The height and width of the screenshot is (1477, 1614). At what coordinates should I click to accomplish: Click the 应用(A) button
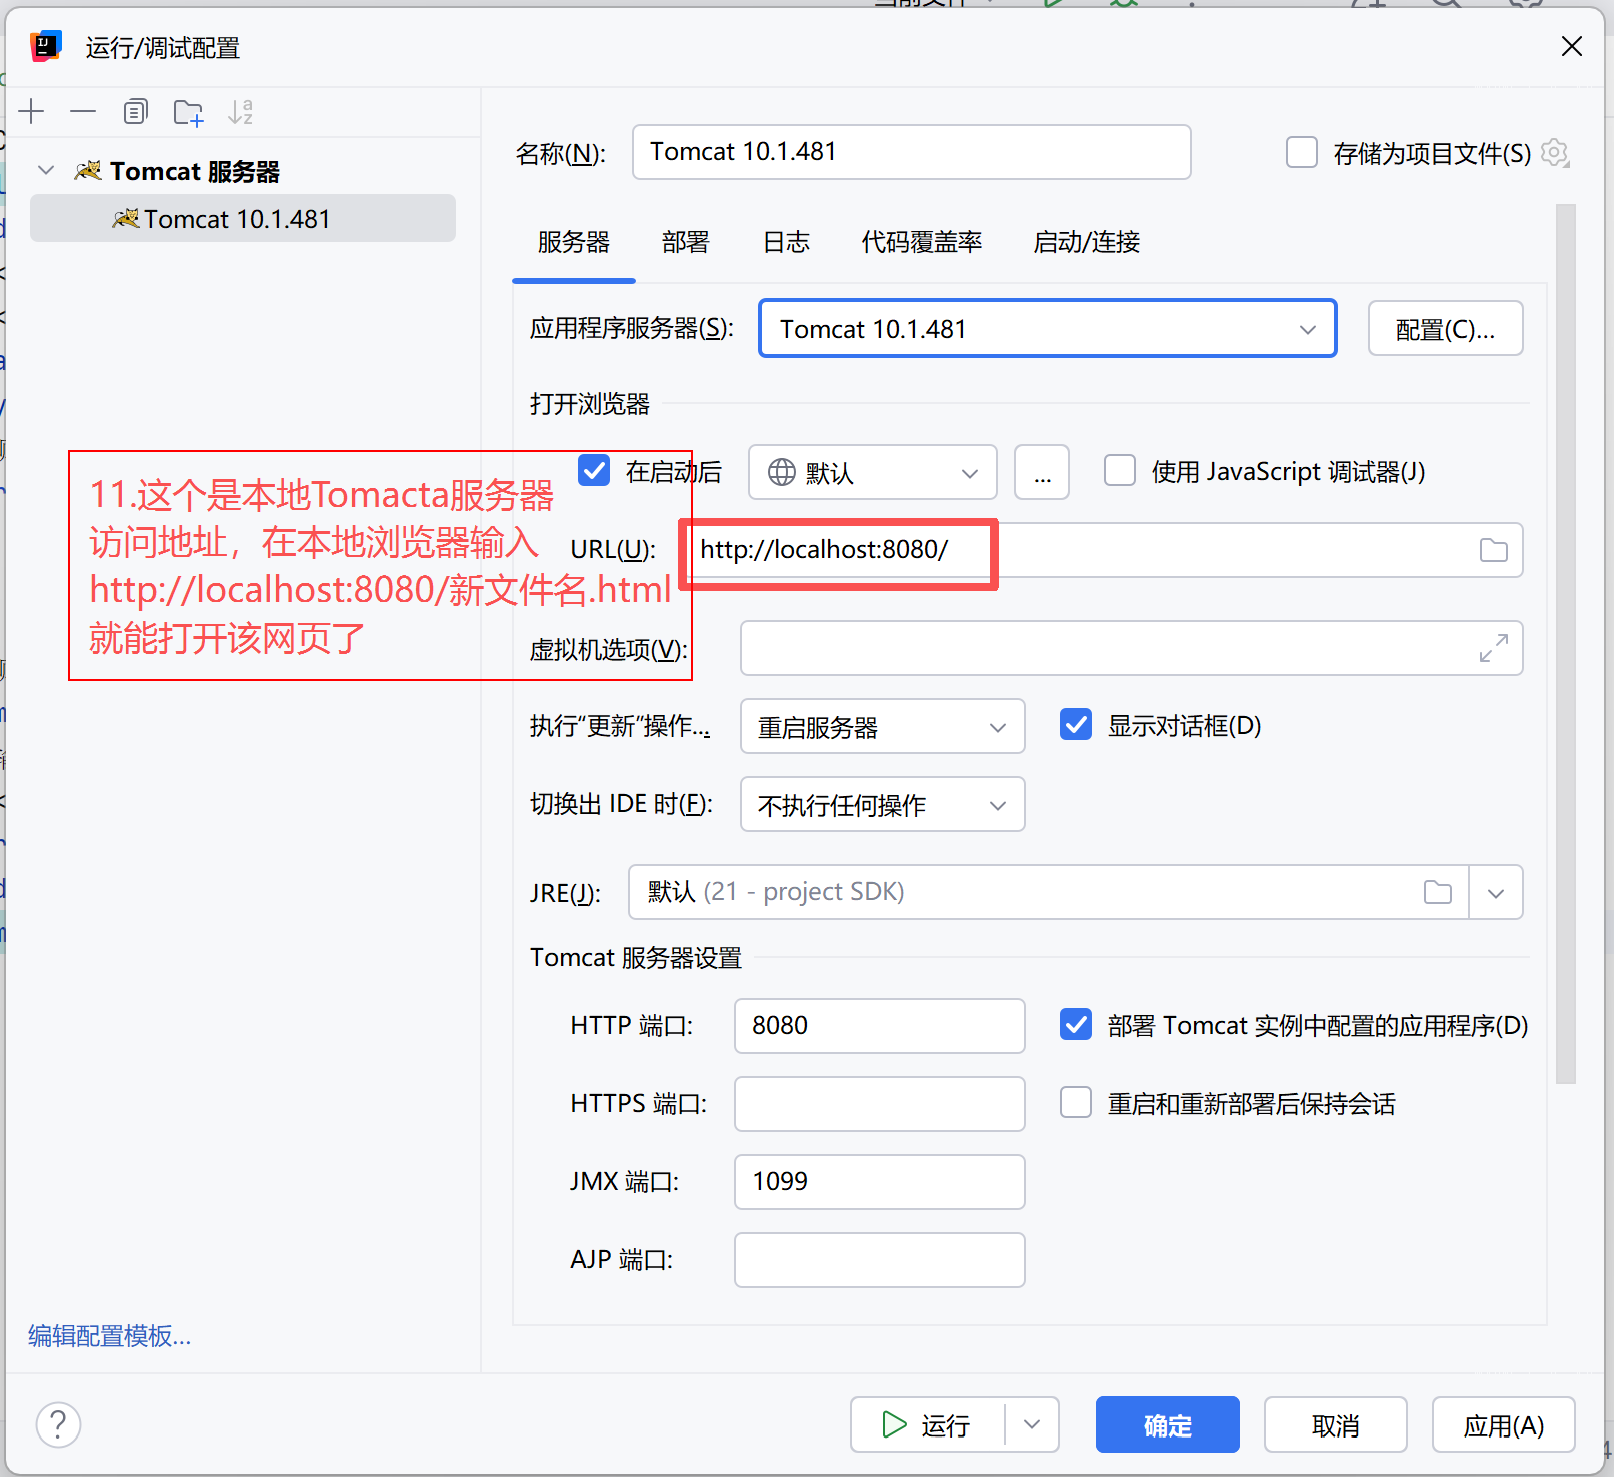click(1504, 1424)
